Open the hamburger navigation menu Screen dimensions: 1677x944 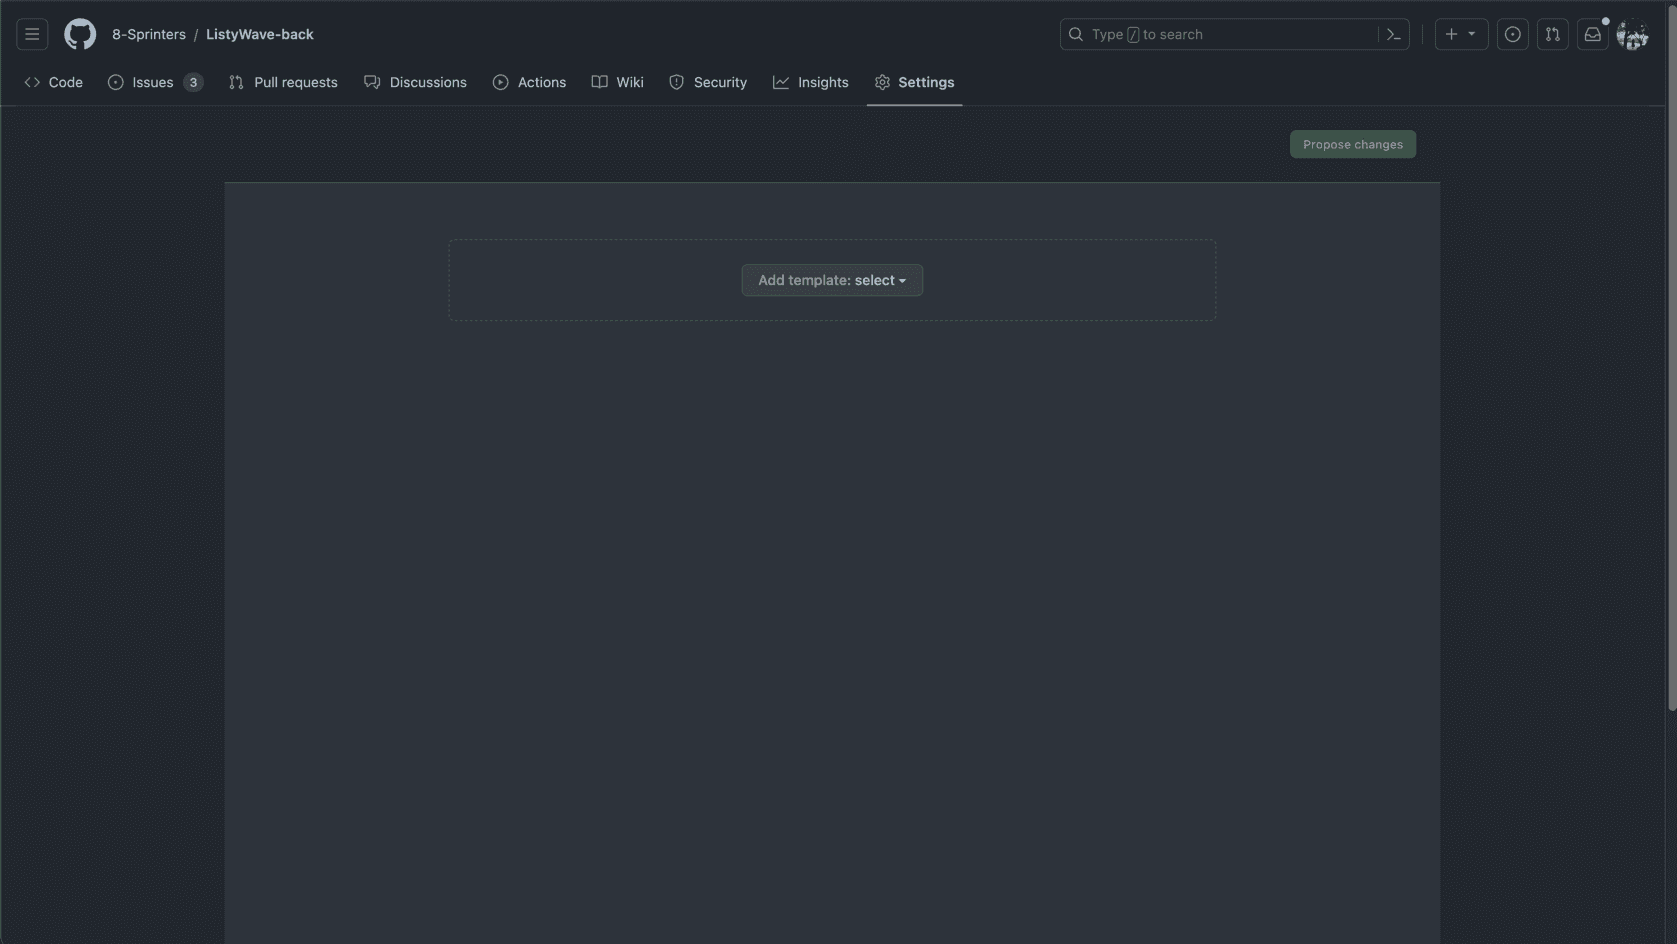32,34
